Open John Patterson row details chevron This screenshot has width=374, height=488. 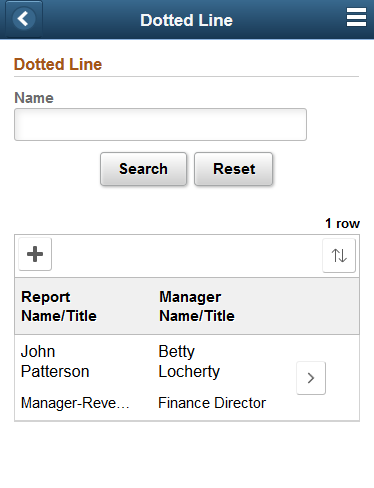pyautogui.click(x=311, y=378)
